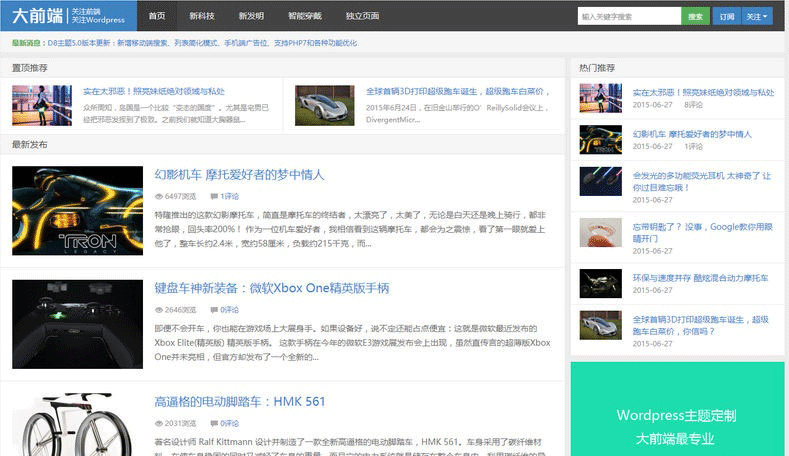Click the view-count eye icon showing 6497浏览
This screenshot has width=789, height=456.
[x=159, y=196]
